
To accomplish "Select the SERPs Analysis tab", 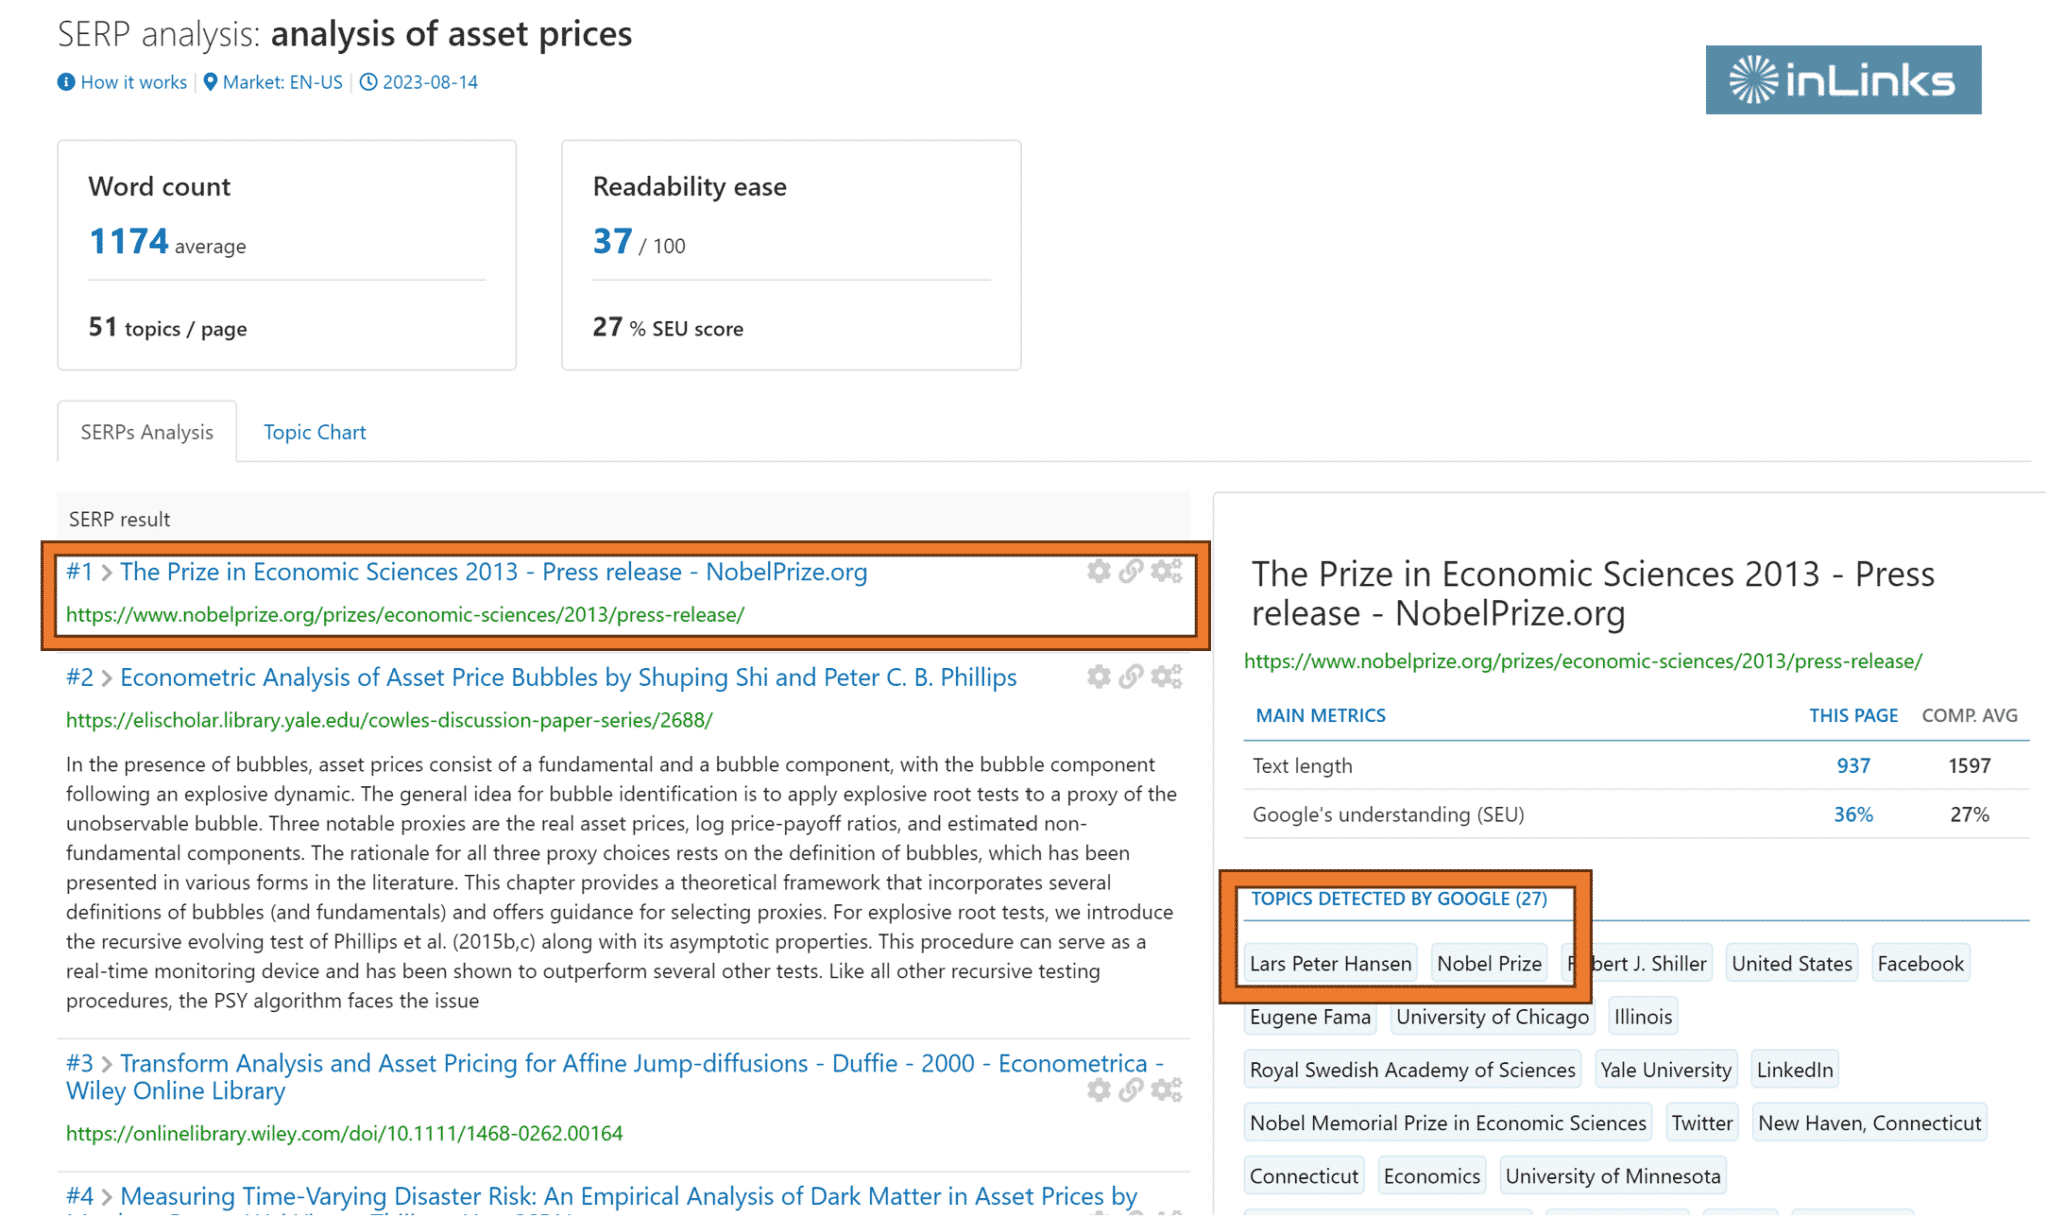I will point(147,432).
